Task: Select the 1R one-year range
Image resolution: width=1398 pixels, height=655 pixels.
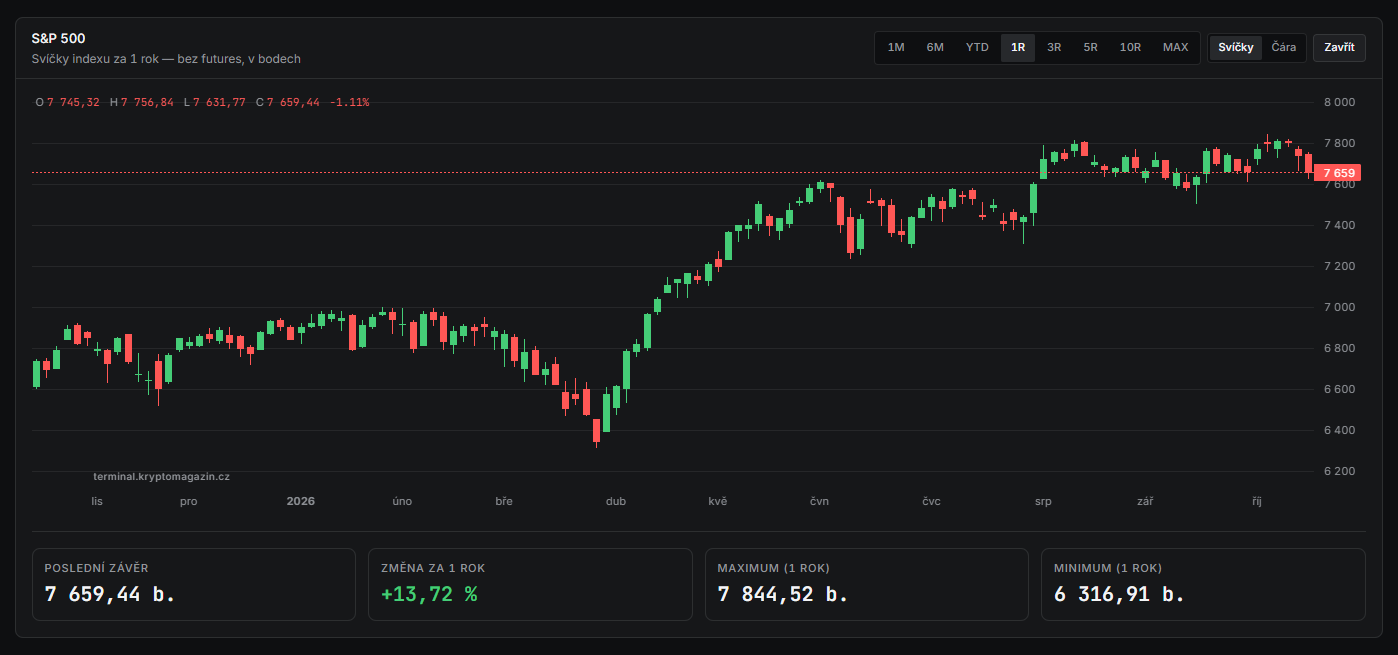Action: 1018,47
